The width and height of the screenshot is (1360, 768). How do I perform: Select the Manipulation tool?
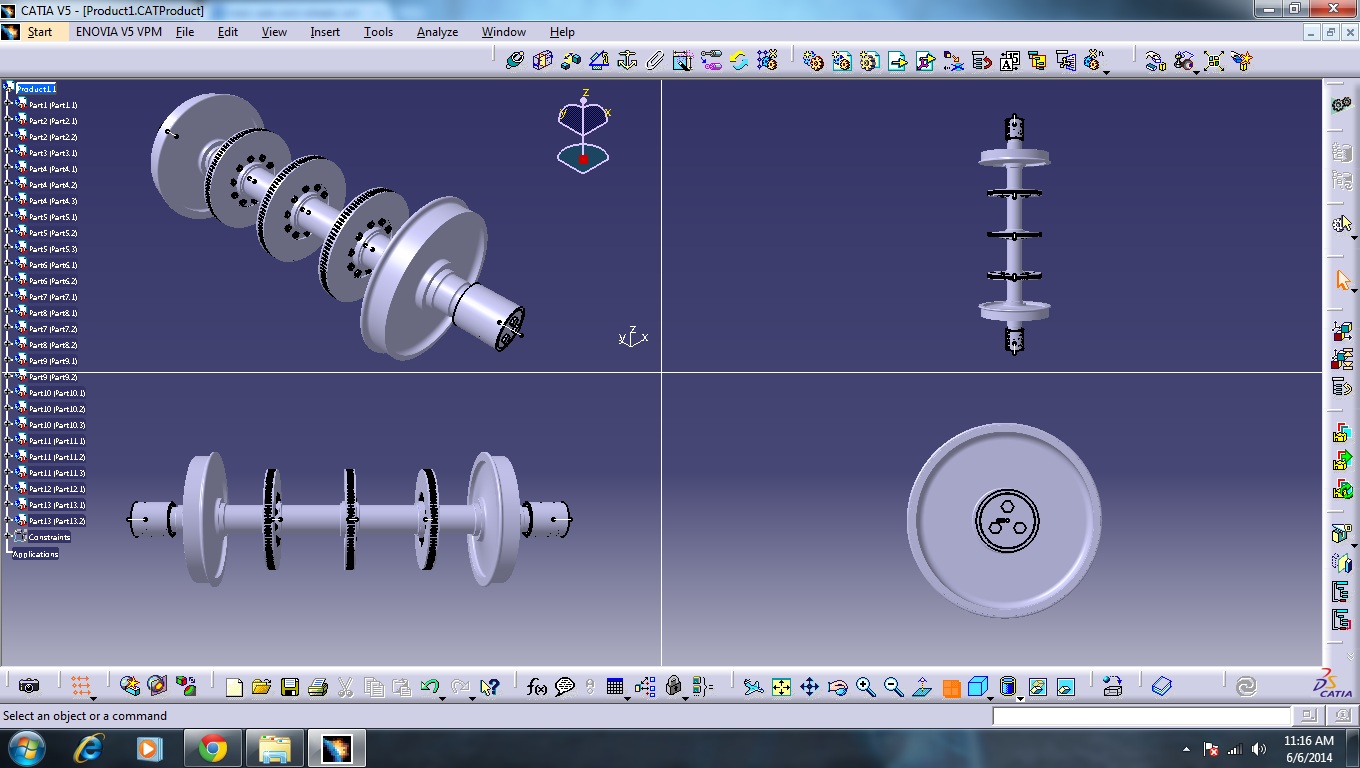[1156, 61]
